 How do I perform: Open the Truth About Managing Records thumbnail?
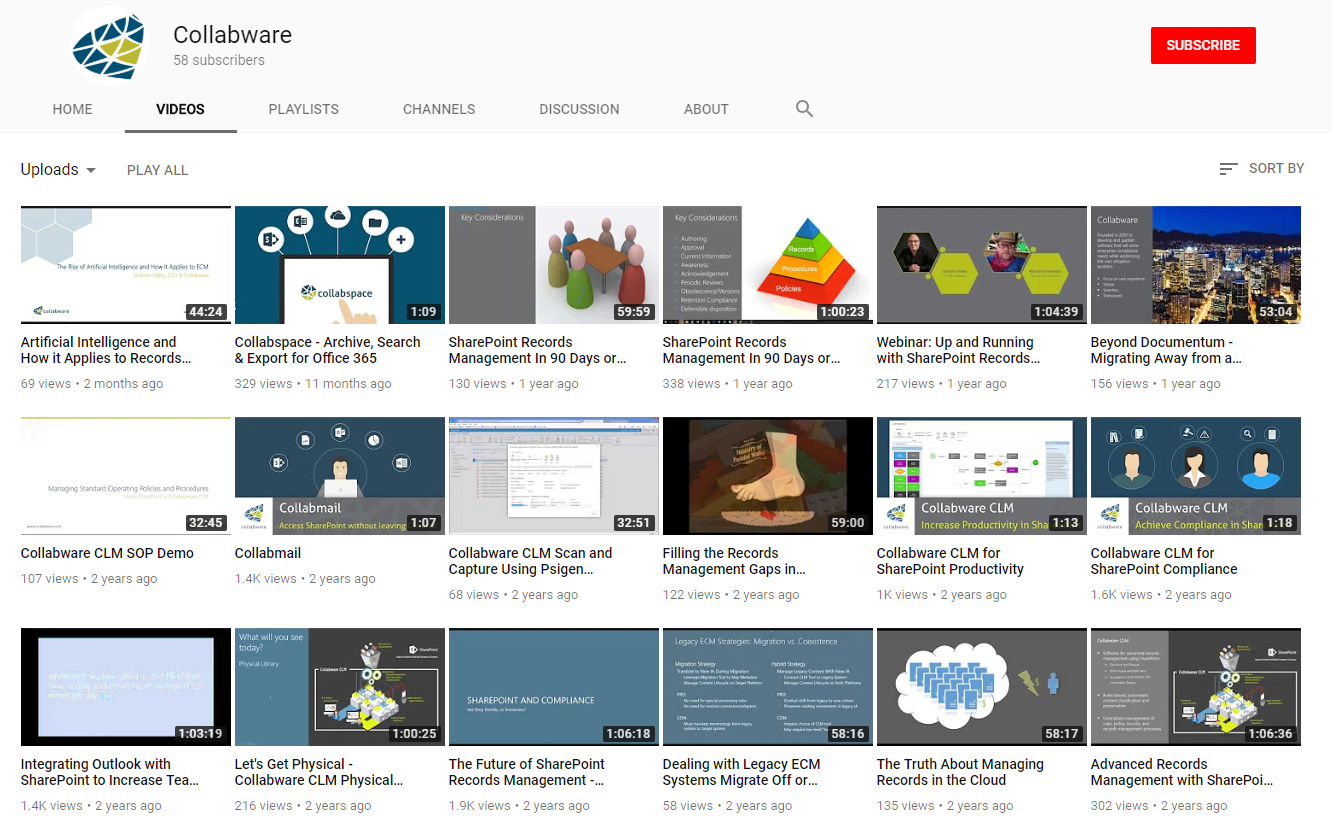tap(982, 687)
